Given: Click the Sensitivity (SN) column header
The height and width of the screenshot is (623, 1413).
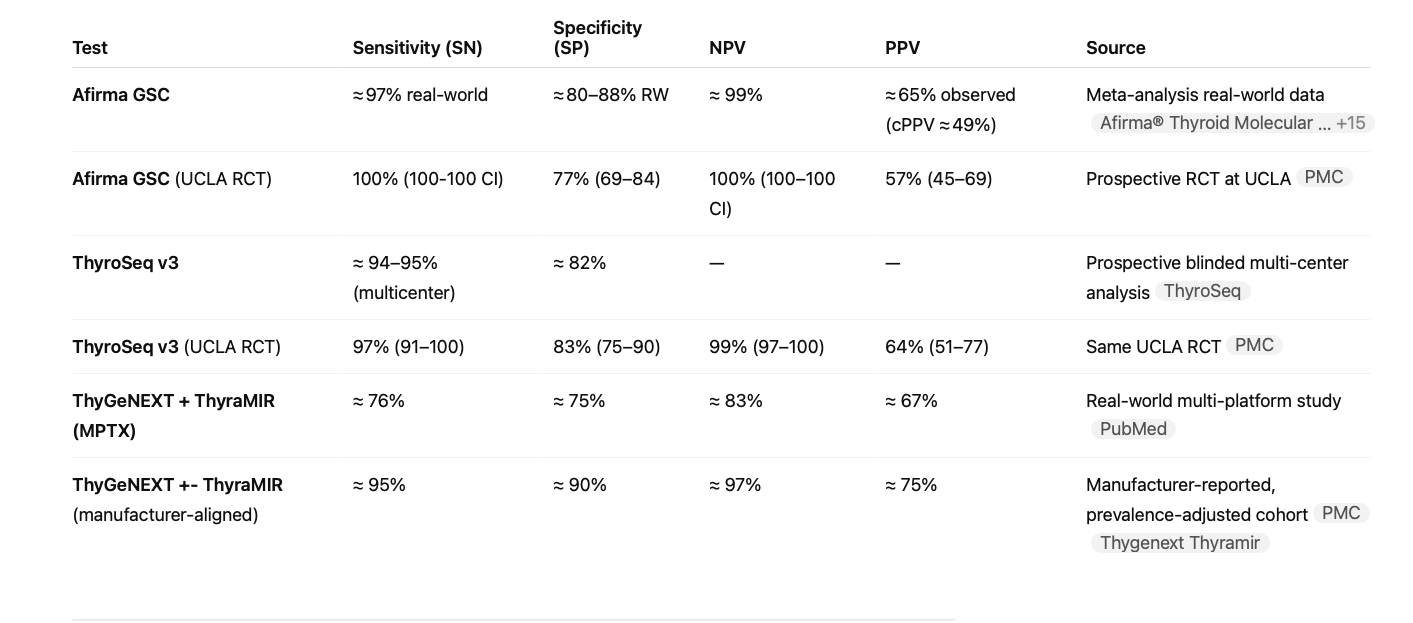Looking at the screenshot, I should 417,48.
